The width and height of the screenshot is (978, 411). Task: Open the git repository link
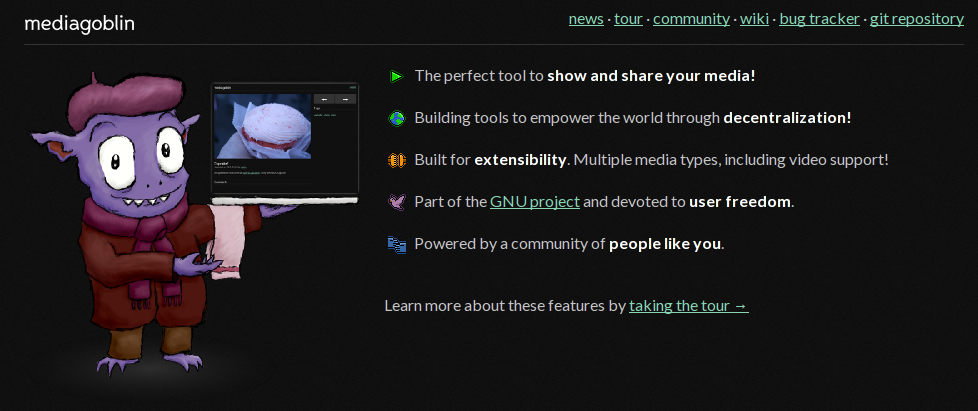click(917, 19)
